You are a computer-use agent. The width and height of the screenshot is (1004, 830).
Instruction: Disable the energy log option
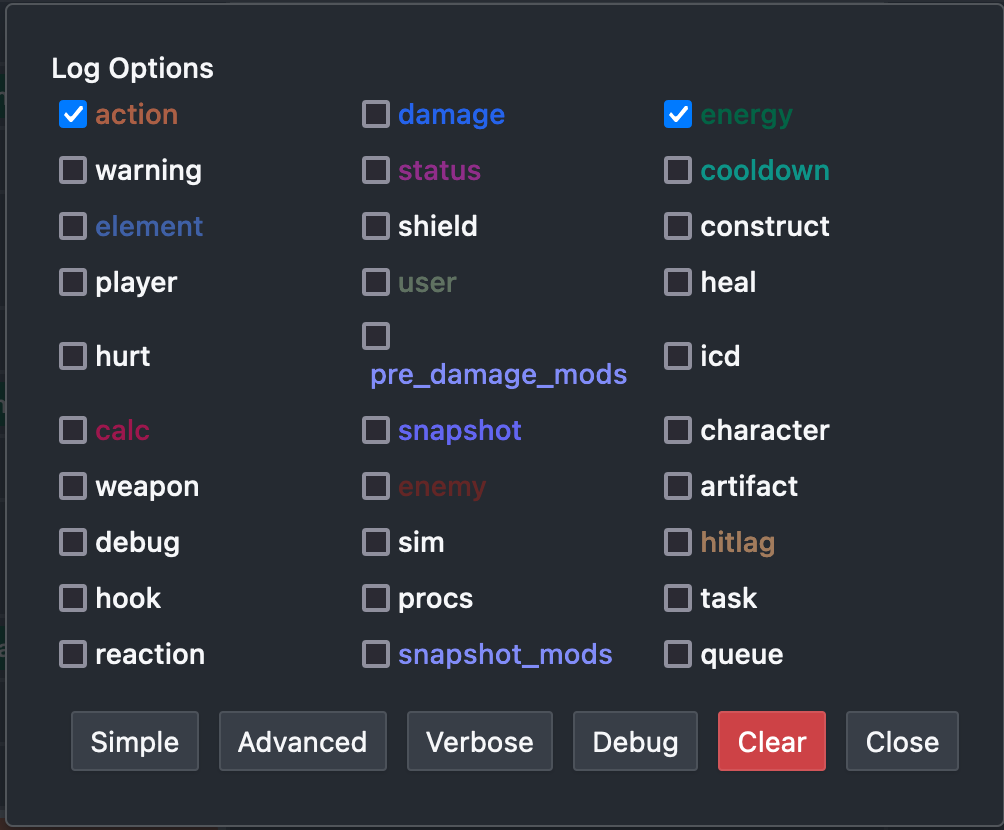coord(677,114)
